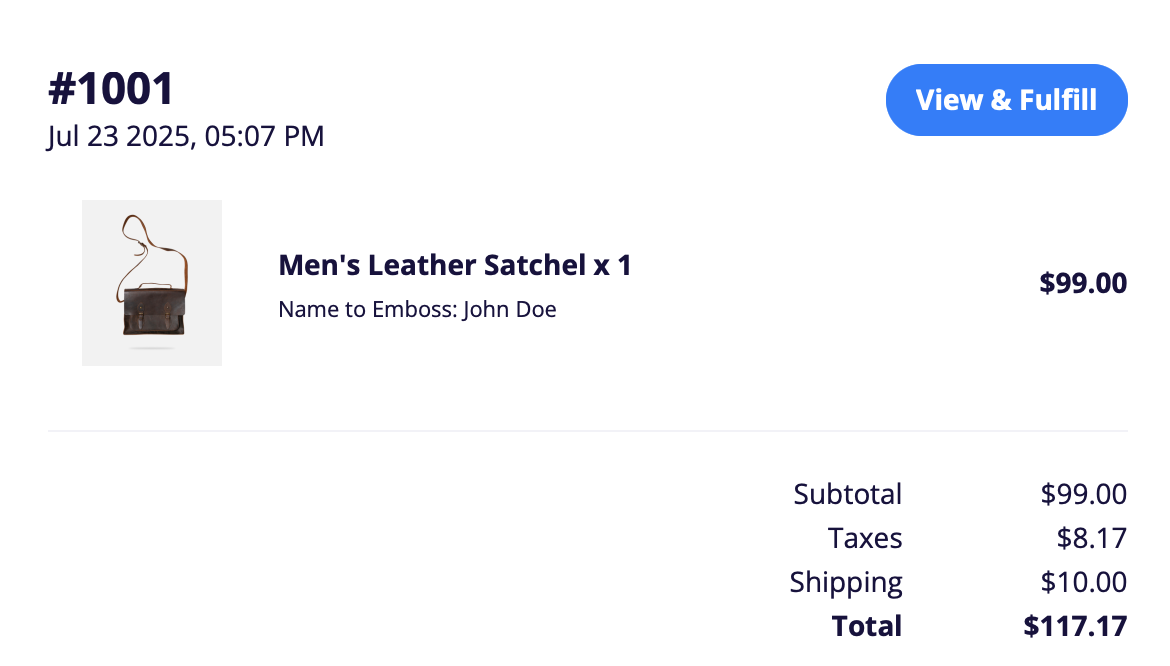The width and height of the screenshot is (1170, 666).
Task: Click the Name to Emboss: John Doe line
Action: pyautogui.click(x=417, y=309)
